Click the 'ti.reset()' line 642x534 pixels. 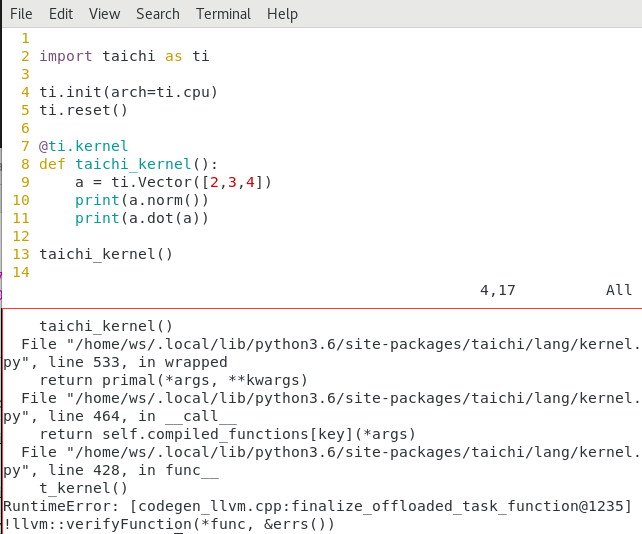pos(83,110)
